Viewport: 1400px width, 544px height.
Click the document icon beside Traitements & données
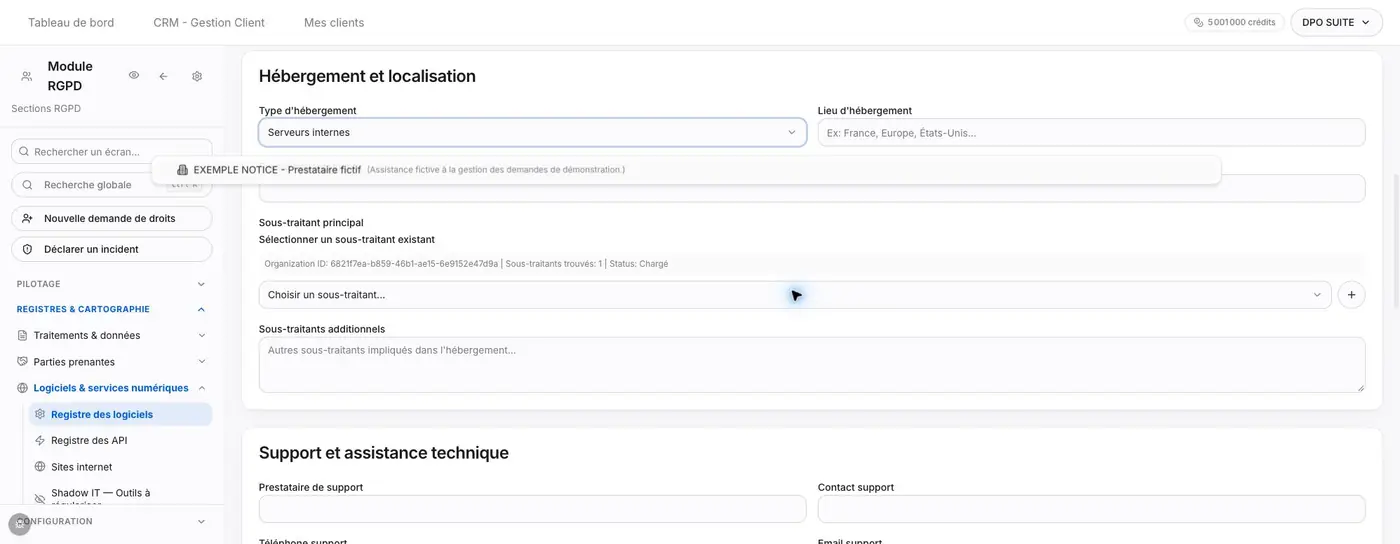23,336
